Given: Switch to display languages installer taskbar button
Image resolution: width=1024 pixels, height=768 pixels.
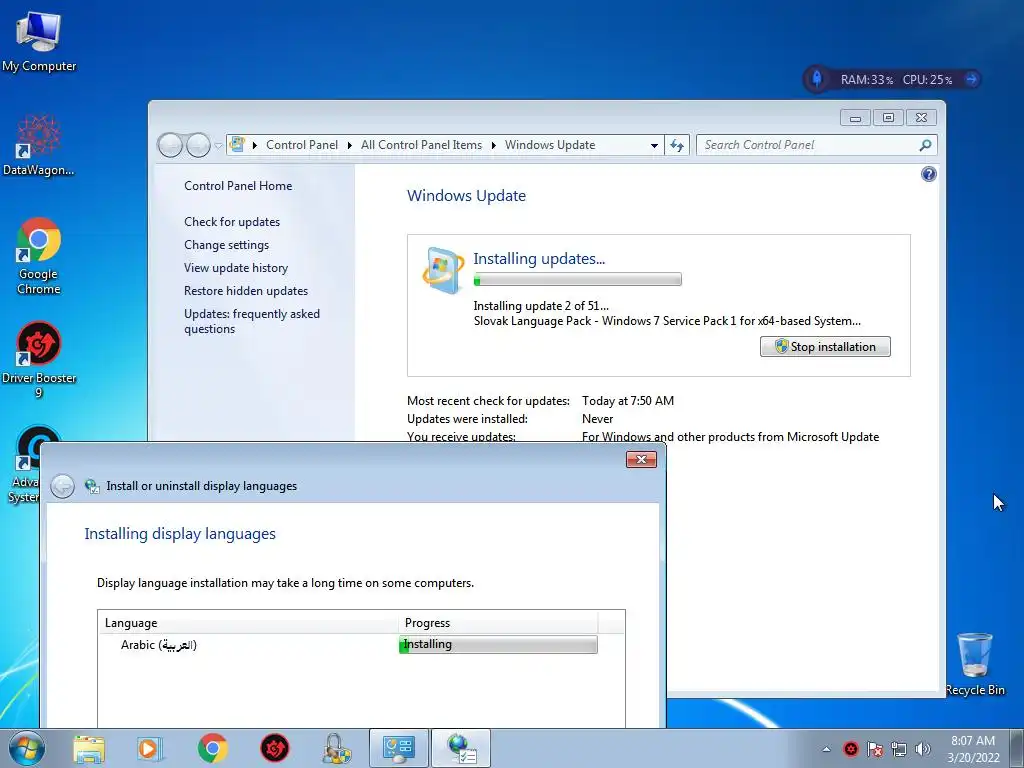Looking at the screenshot, I should 461,748.
